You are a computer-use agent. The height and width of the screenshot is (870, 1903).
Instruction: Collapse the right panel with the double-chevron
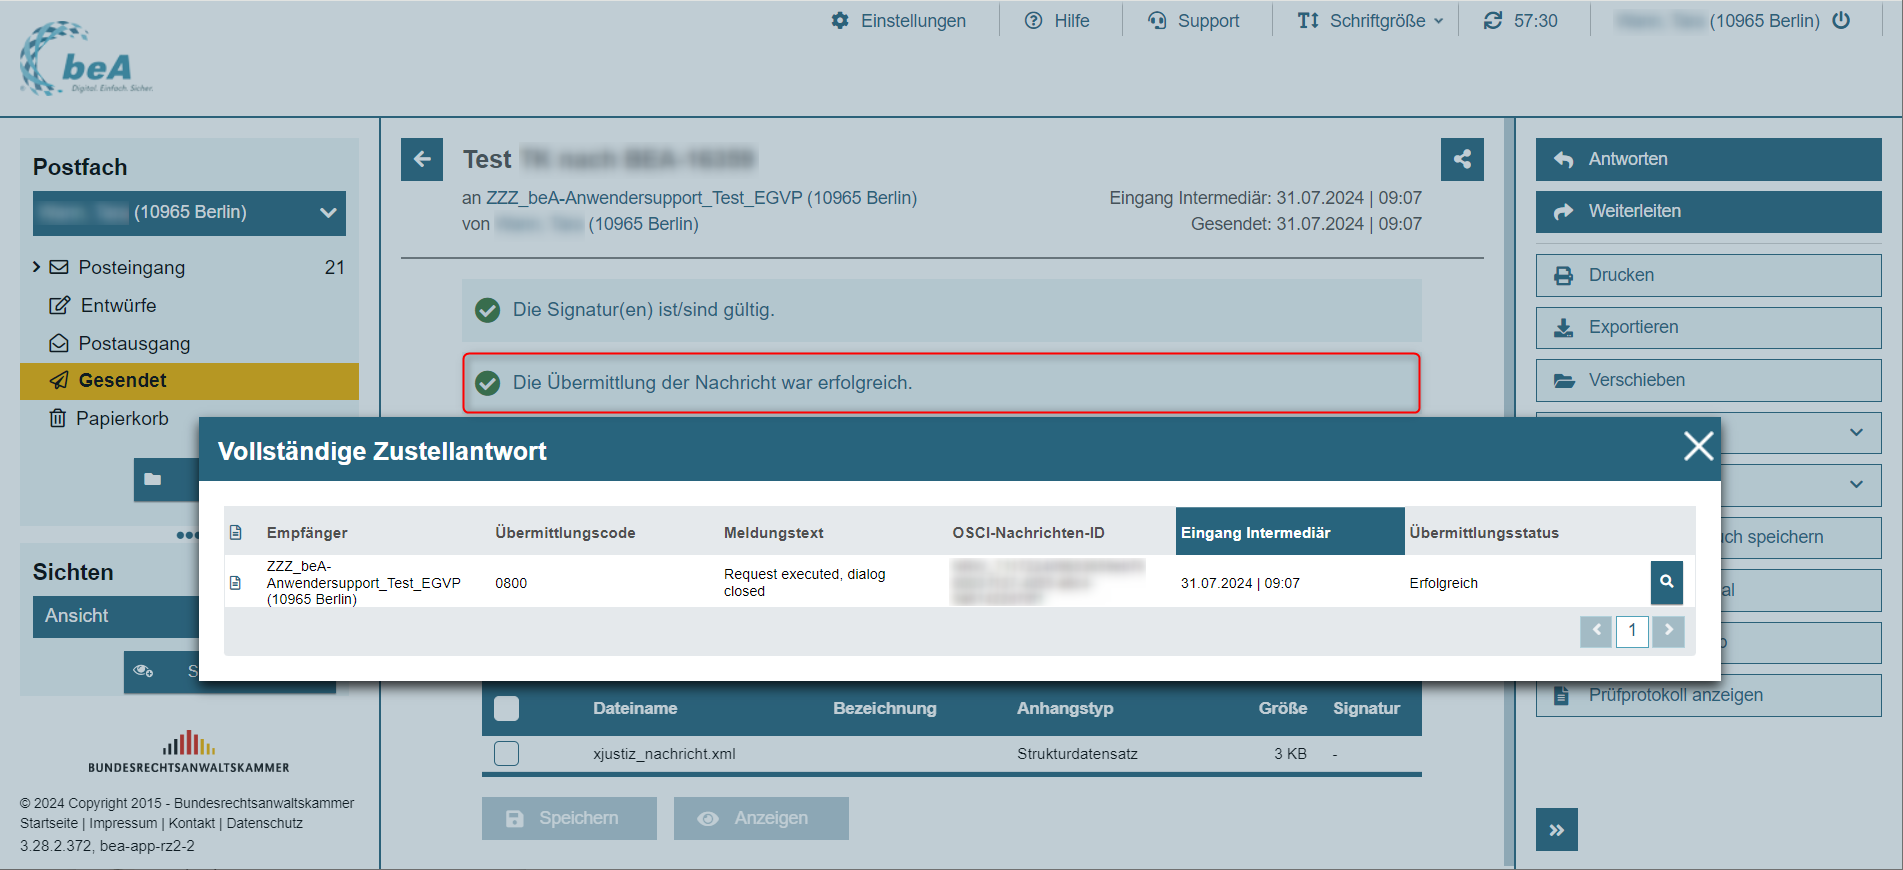(1556, 829)
